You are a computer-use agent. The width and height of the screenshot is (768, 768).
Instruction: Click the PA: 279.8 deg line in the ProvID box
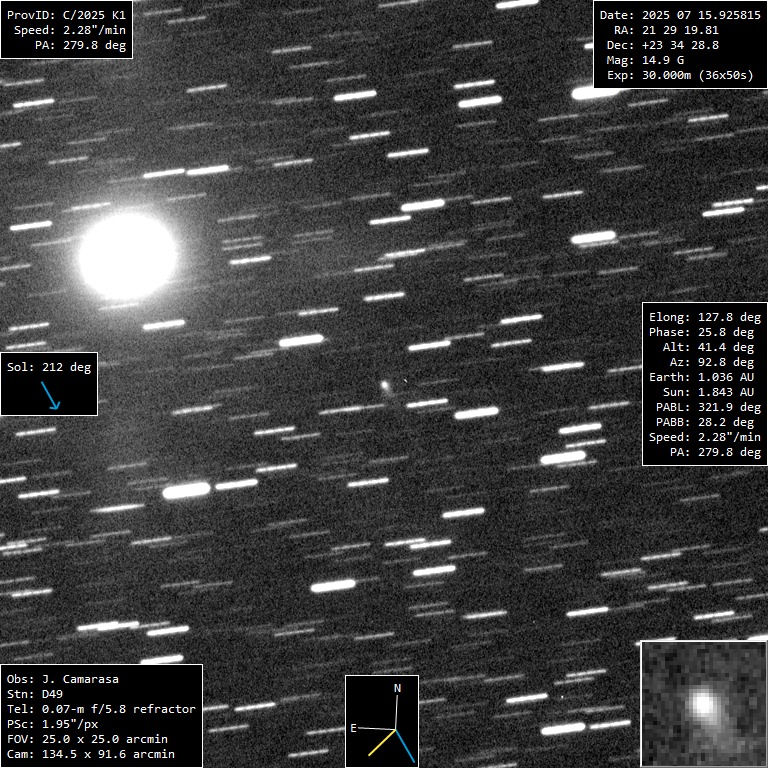(x=80, y=45)
